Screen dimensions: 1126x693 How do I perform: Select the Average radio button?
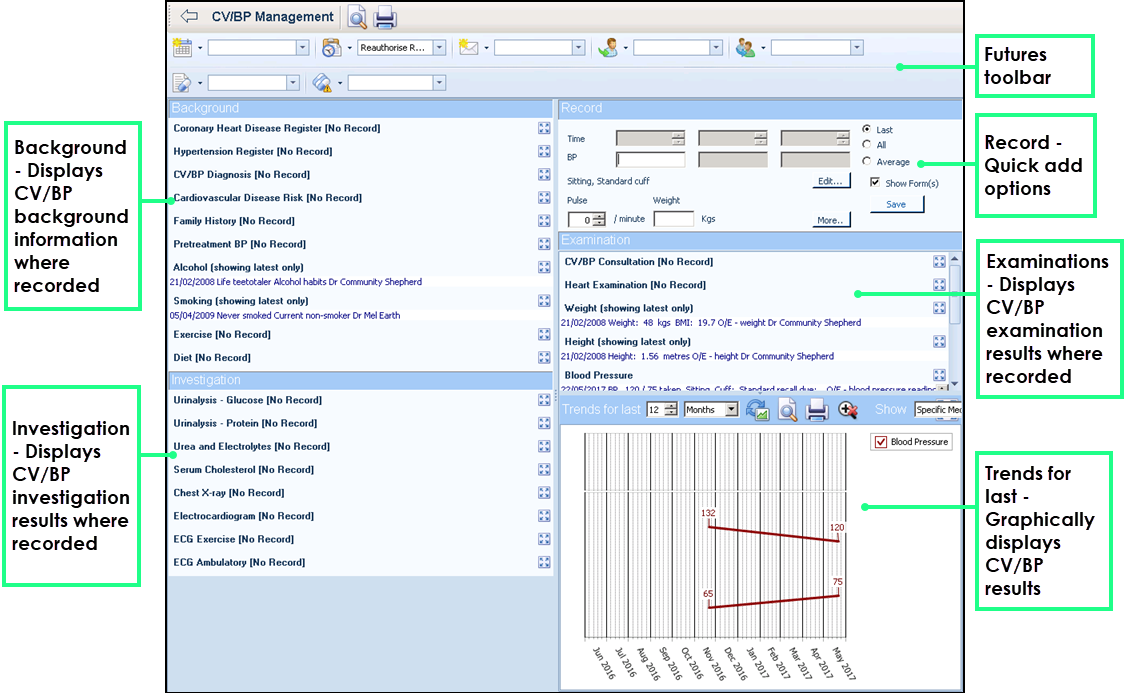coord(866,161)
